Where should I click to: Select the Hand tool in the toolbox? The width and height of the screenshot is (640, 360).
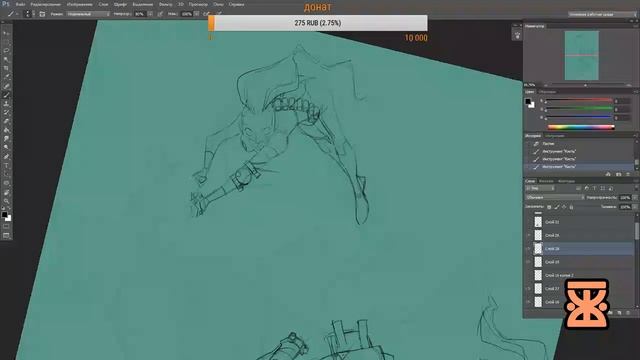tap(6, 192)
